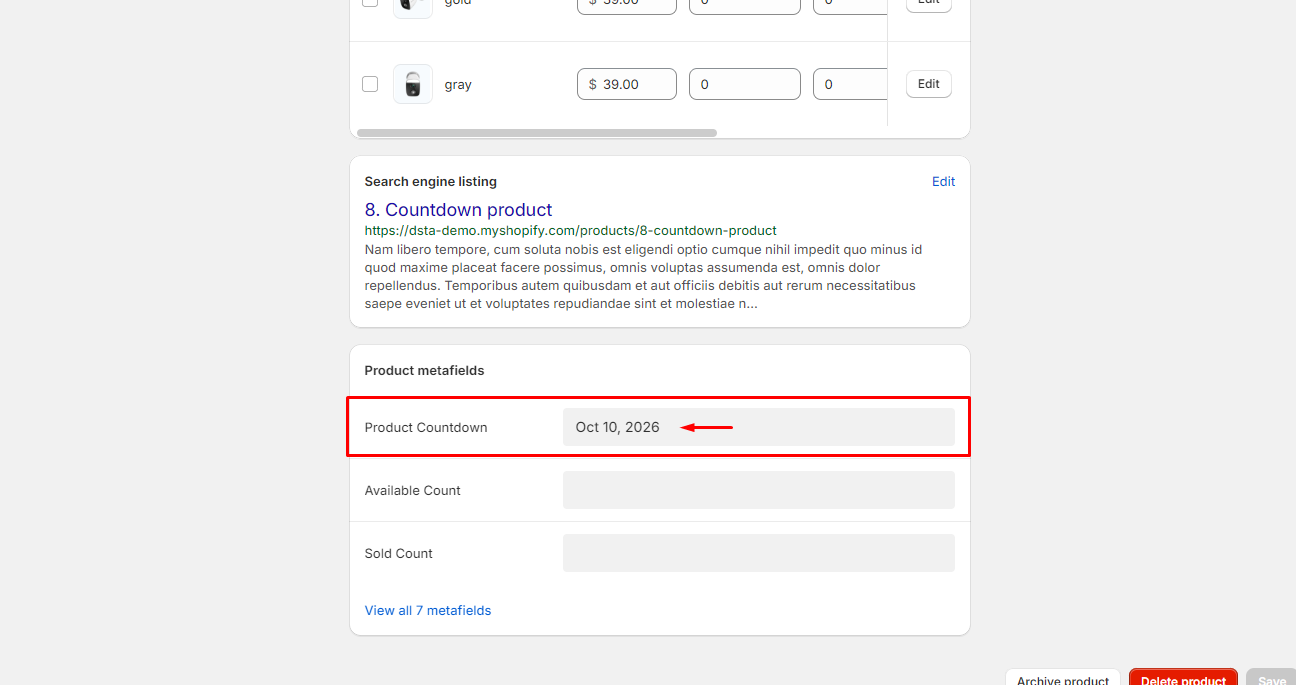
Task: Click the Archive product button
Action: [1063, 678]
